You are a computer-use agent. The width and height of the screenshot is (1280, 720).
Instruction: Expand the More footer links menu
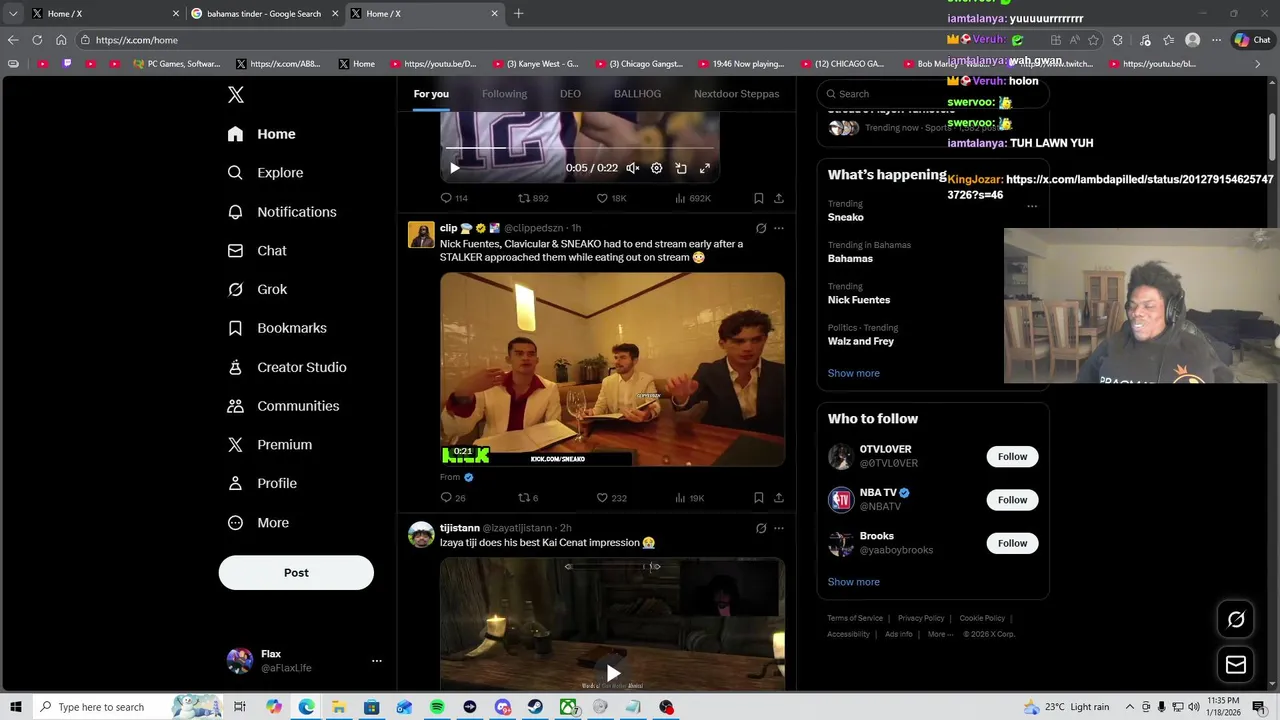click(x=940, y=635)
